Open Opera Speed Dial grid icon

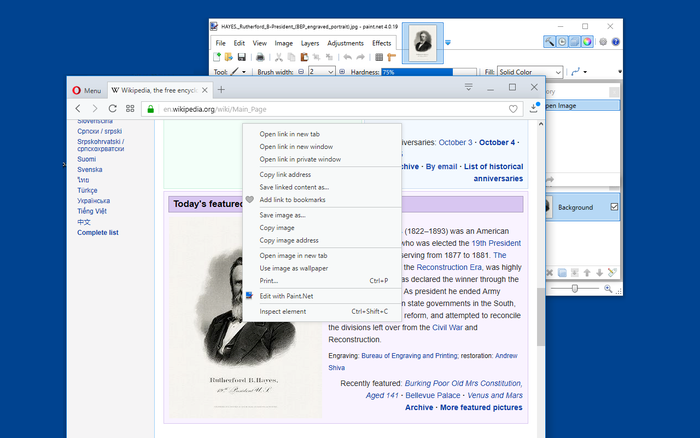click(130, 108)
